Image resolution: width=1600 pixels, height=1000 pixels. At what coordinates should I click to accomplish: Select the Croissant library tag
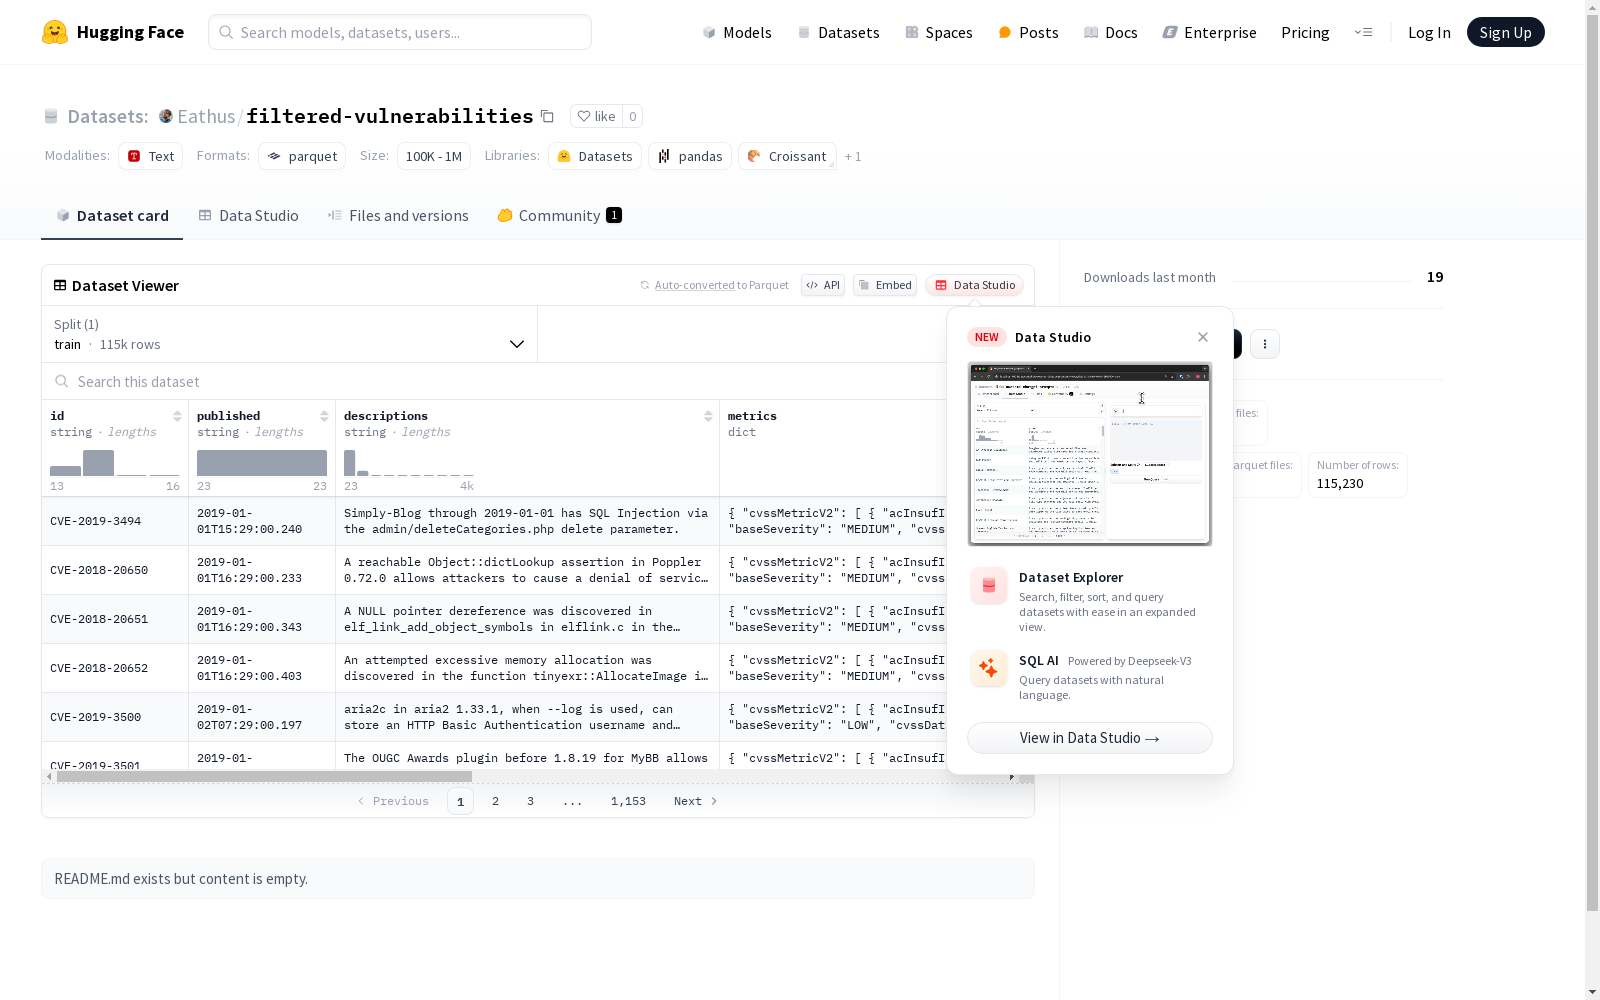pyautogui.click(x=787, y=156)
